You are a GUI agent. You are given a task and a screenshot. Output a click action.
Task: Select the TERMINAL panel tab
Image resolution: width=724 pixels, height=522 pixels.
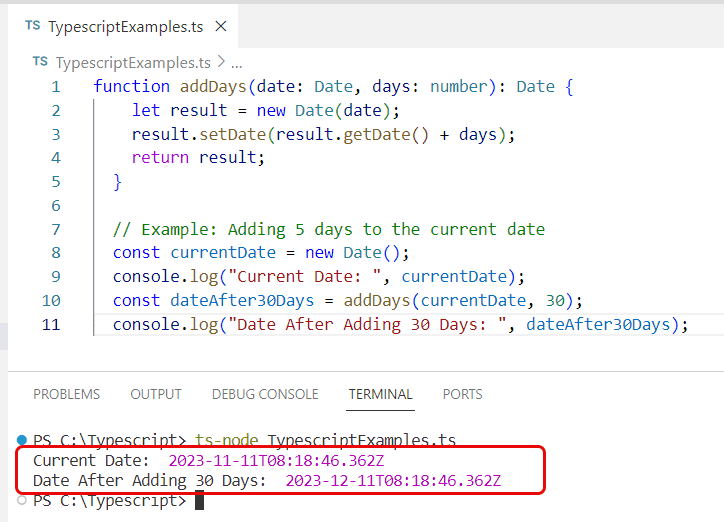380,394
